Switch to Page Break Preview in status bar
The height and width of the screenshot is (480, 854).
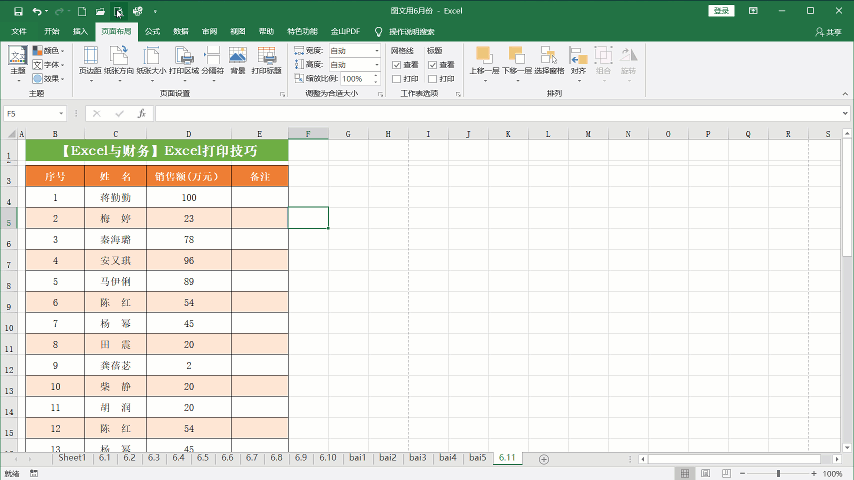click(726, 473)
